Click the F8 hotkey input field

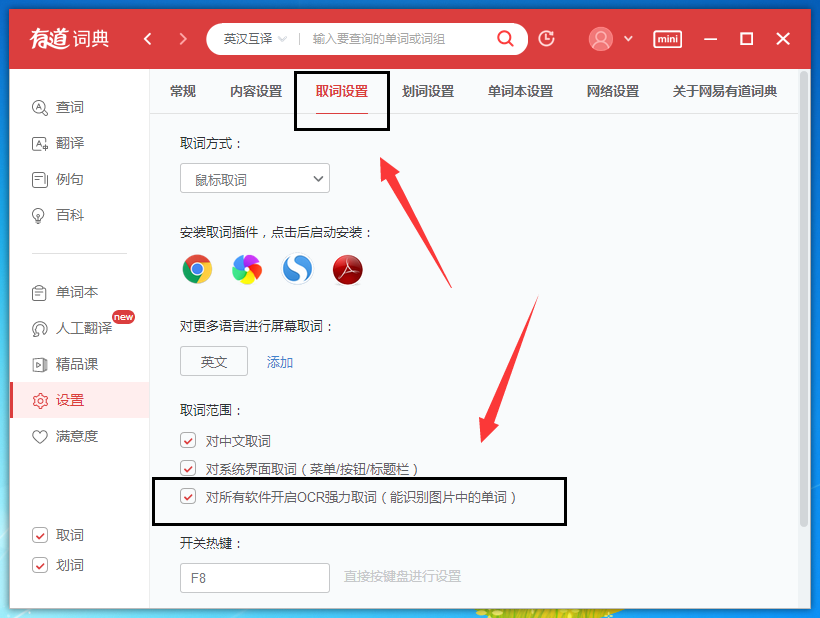(x=254, y=578)
